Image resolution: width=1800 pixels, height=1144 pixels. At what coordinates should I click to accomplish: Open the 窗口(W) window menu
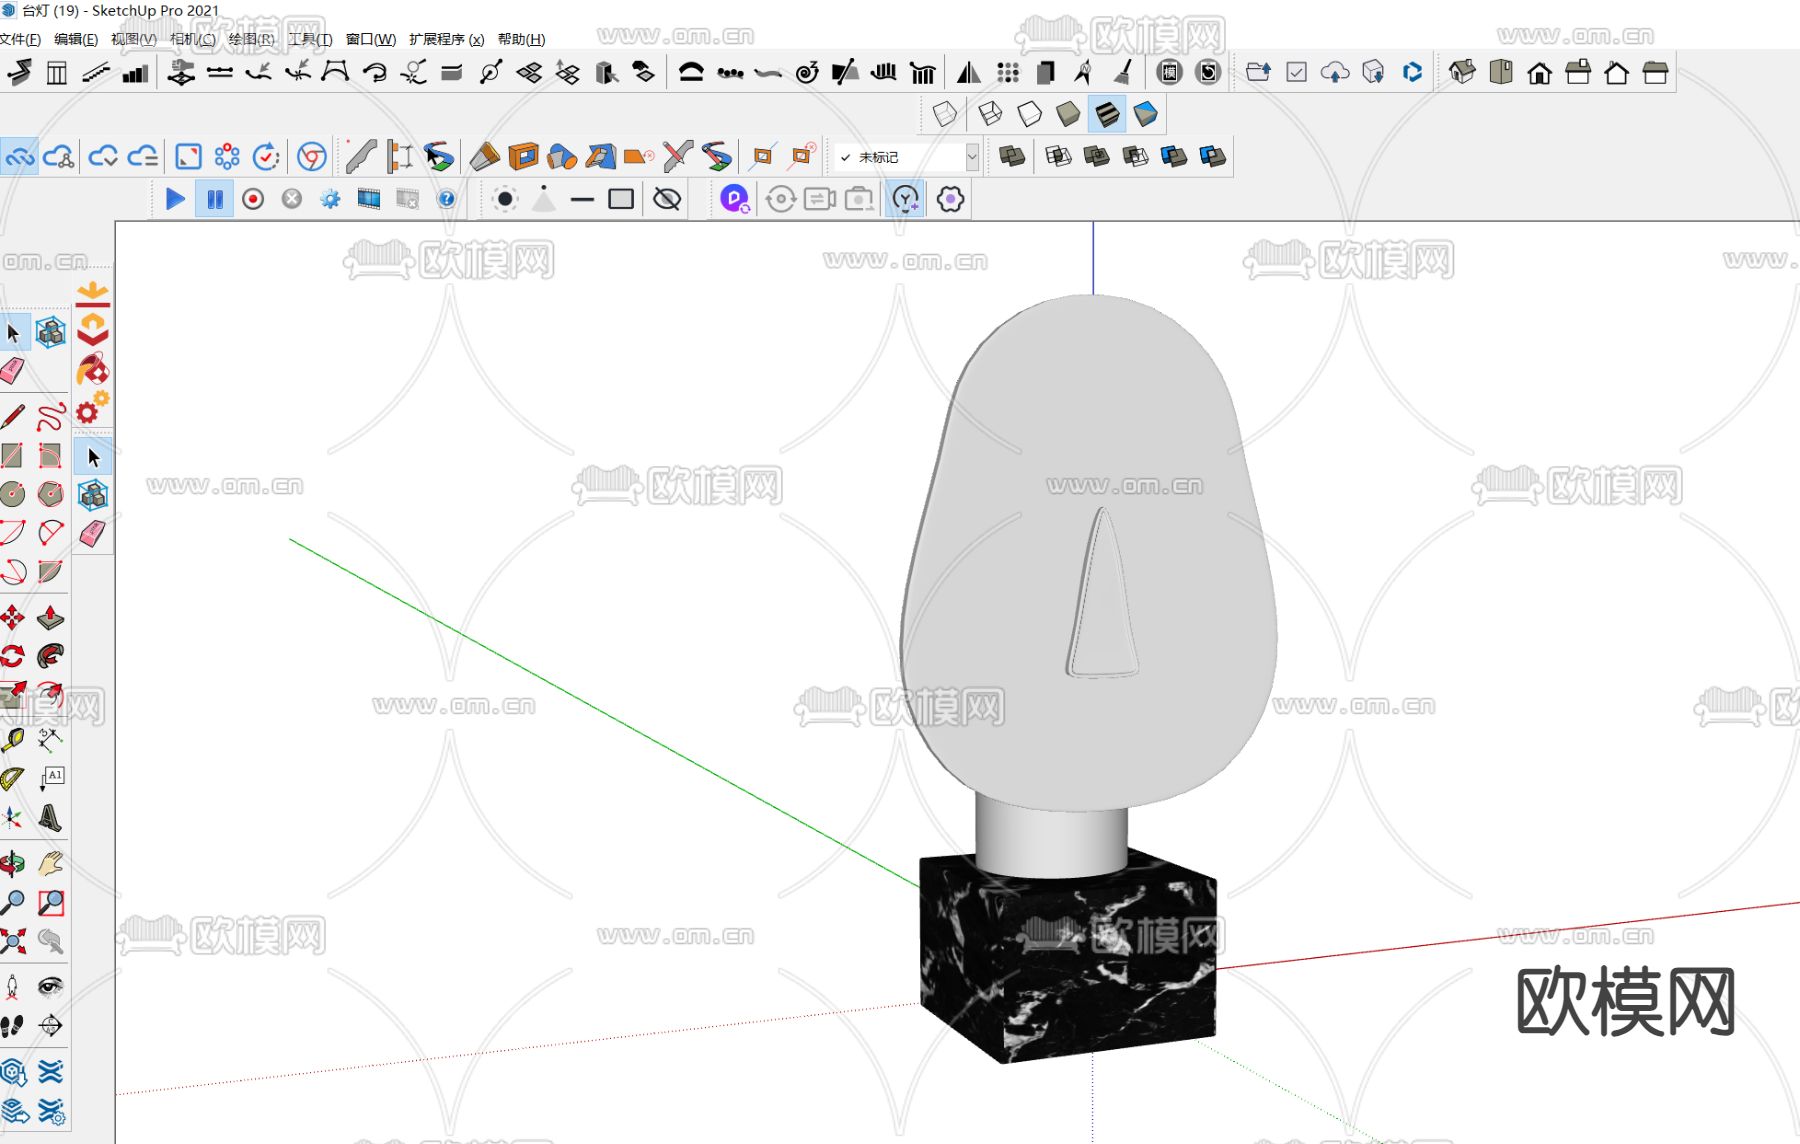coord(370,39)
